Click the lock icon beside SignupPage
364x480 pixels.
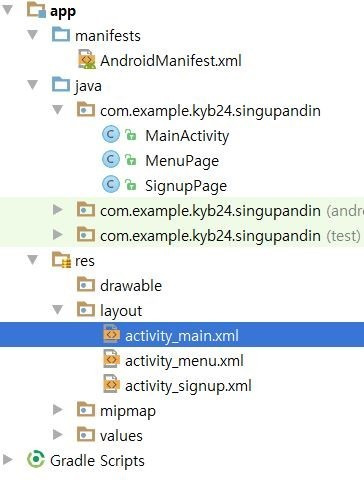[x=130, y=185]
